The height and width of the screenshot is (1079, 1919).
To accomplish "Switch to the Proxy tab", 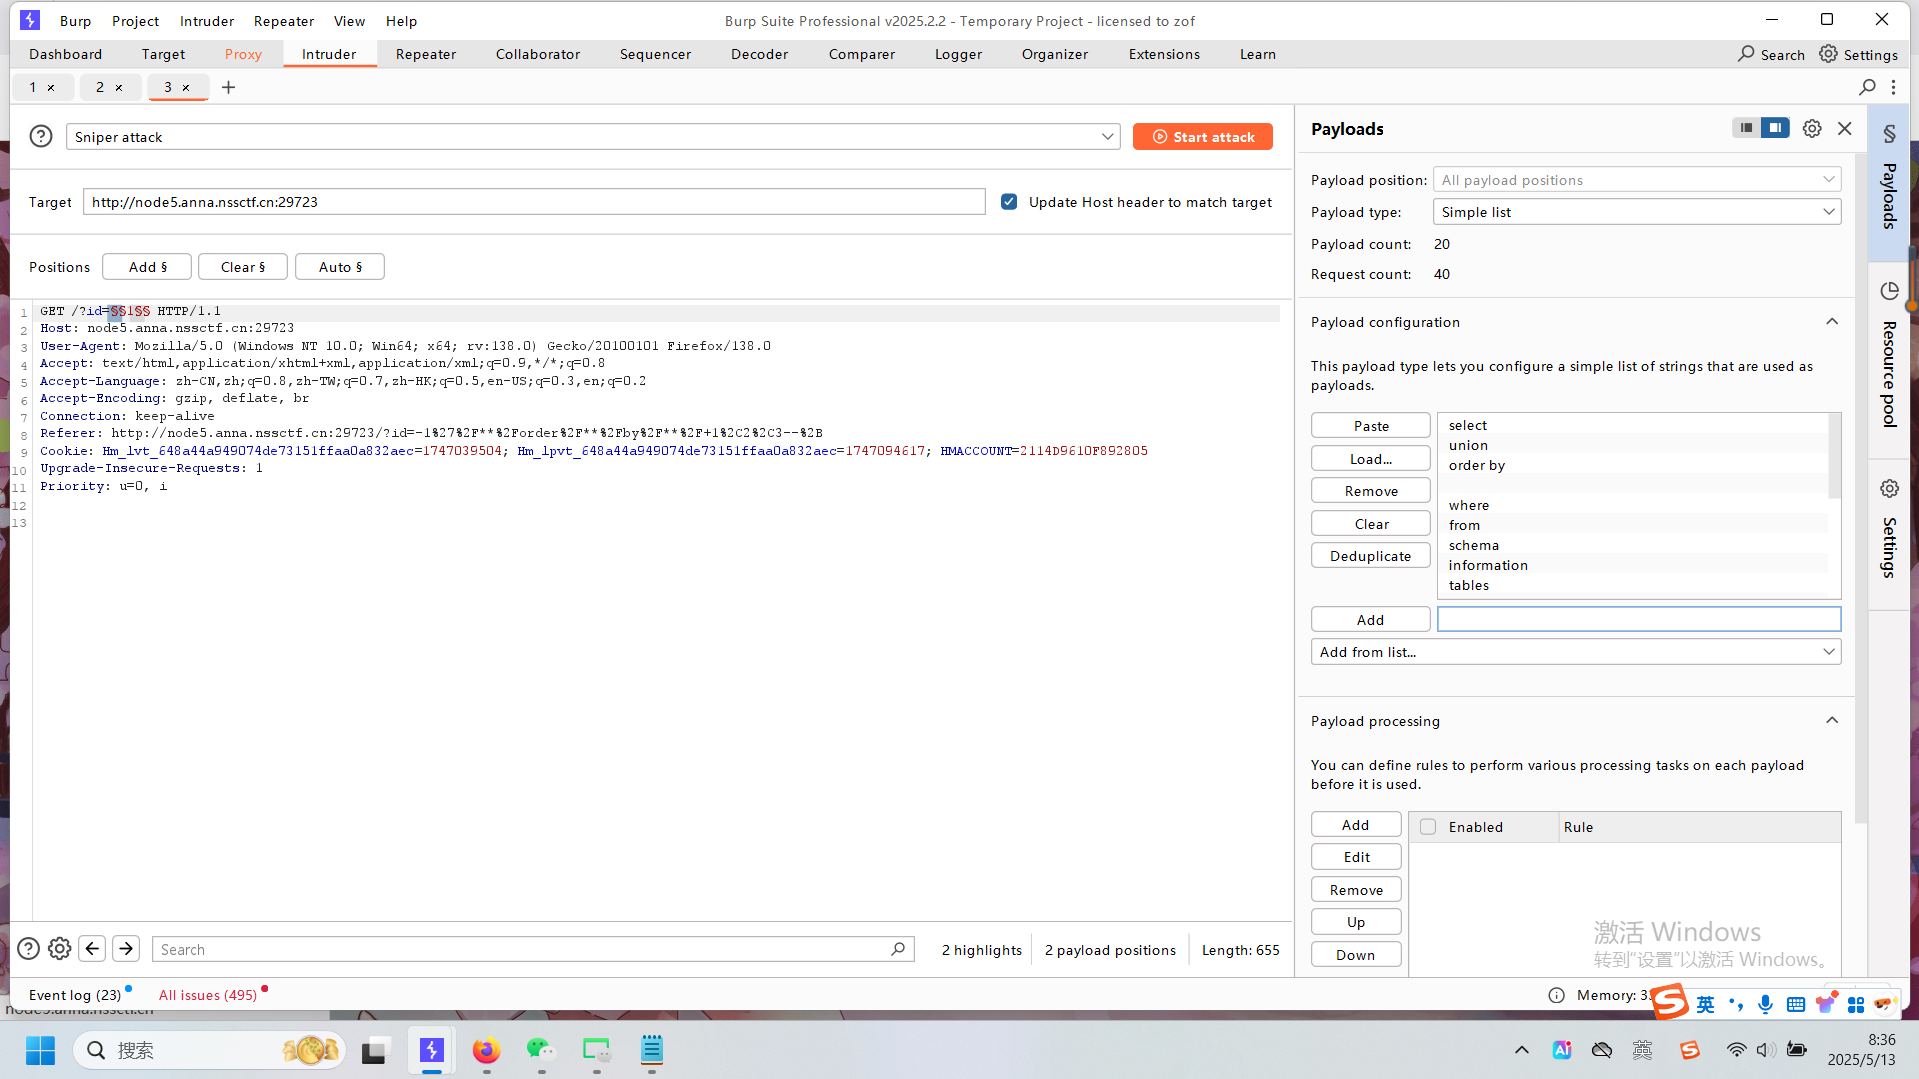I will [x=243, y=54].
